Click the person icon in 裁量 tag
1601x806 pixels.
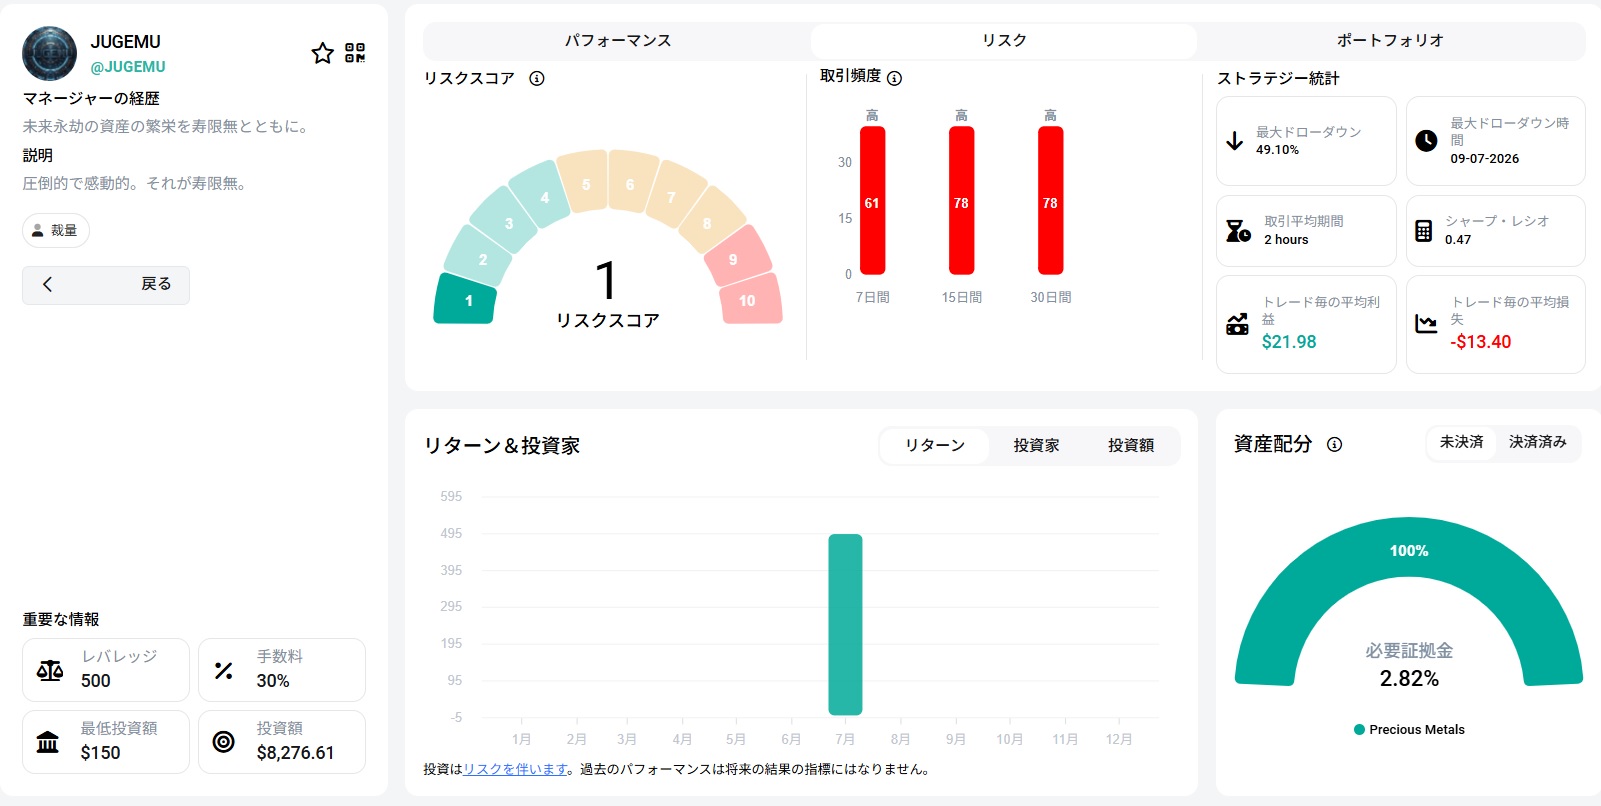[x=38, y=231]
